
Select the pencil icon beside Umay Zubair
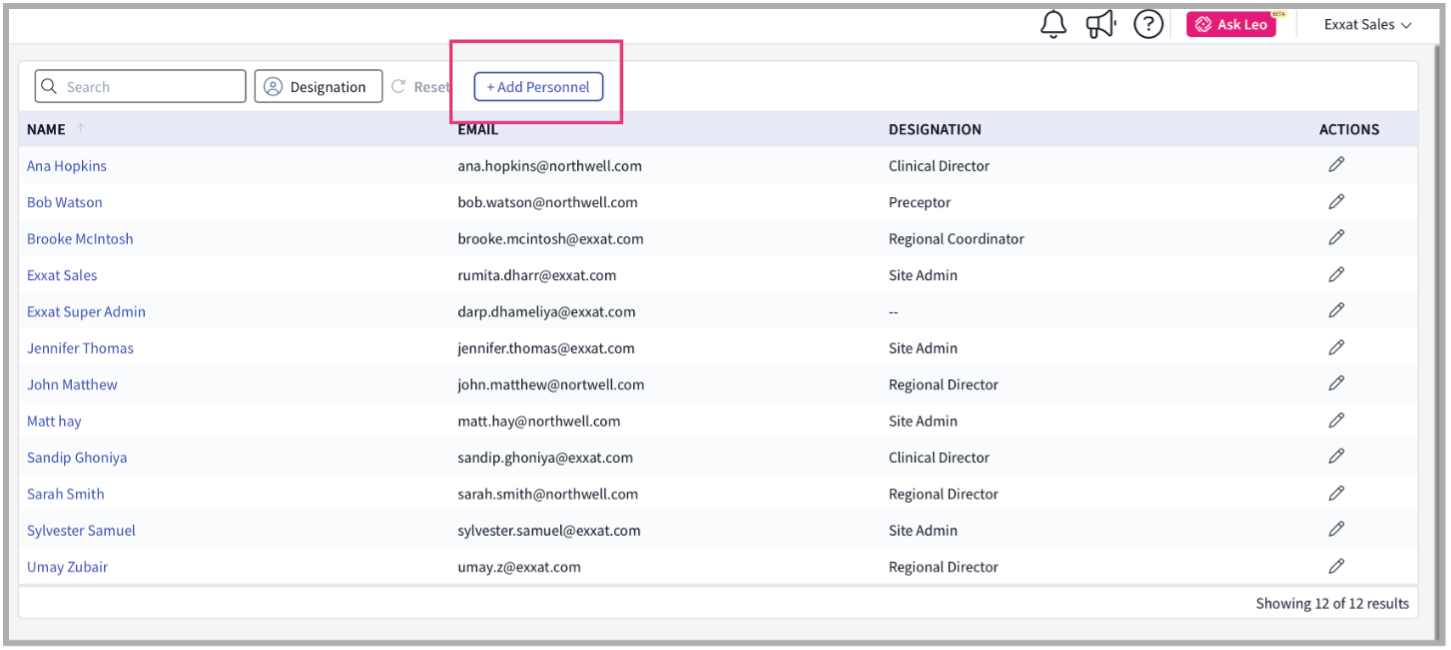tap(1336, 565)
